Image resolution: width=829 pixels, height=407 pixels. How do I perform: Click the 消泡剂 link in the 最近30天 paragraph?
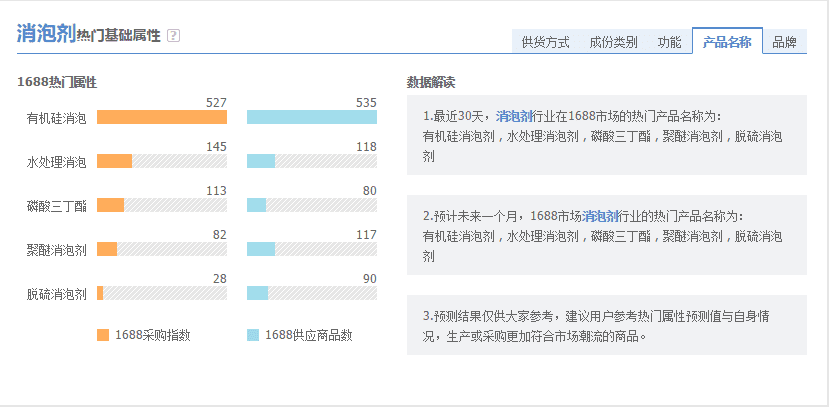[x=514, y=116]
